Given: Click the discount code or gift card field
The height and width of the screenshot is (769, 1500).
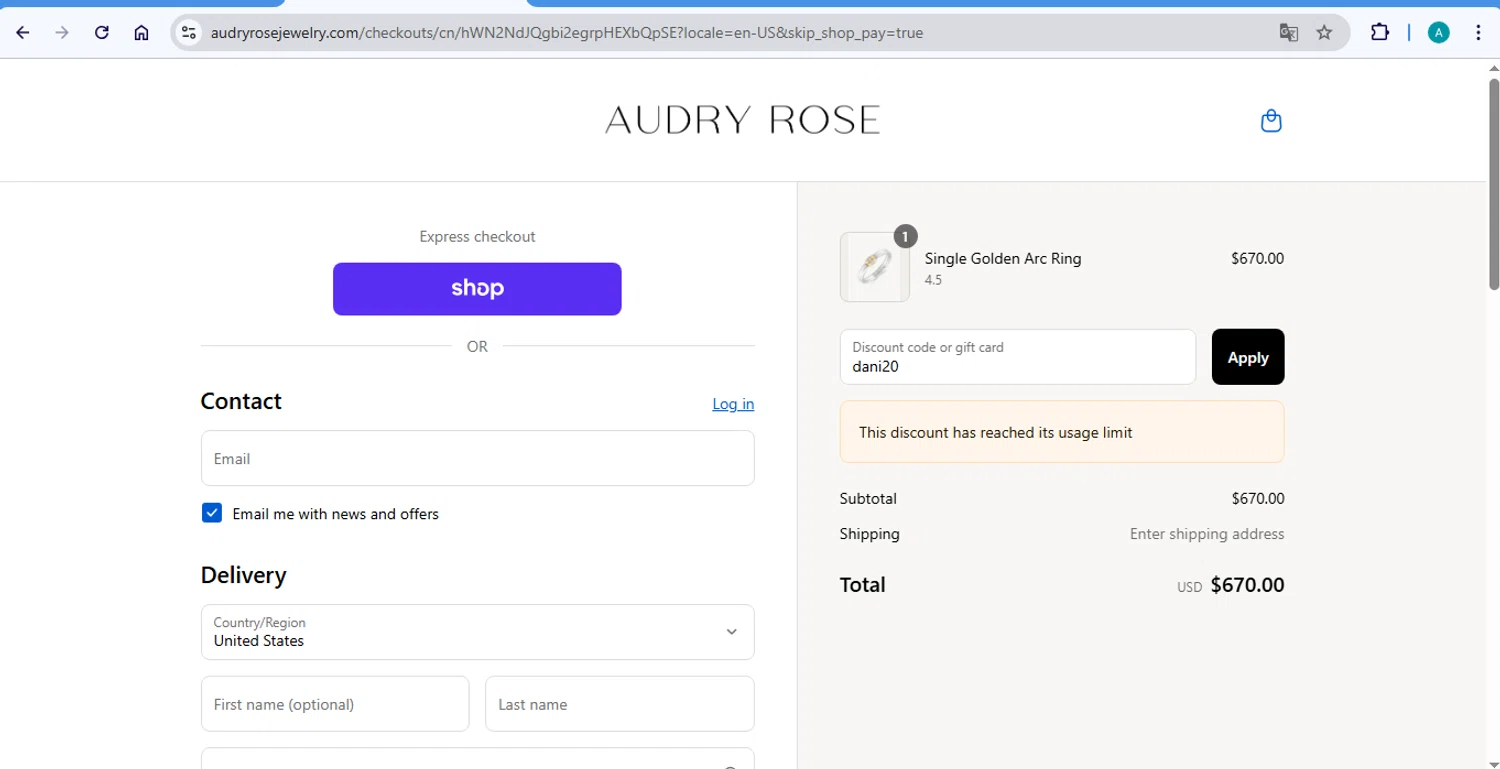Looking at the screenshot, I should [1018, 357].
